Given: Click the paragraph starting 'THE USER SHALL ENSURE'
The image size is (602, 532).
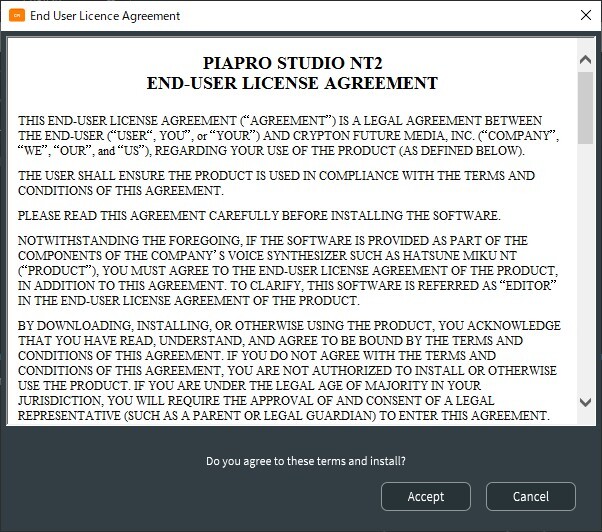Looking at the screenshot, I should (276, 183).
